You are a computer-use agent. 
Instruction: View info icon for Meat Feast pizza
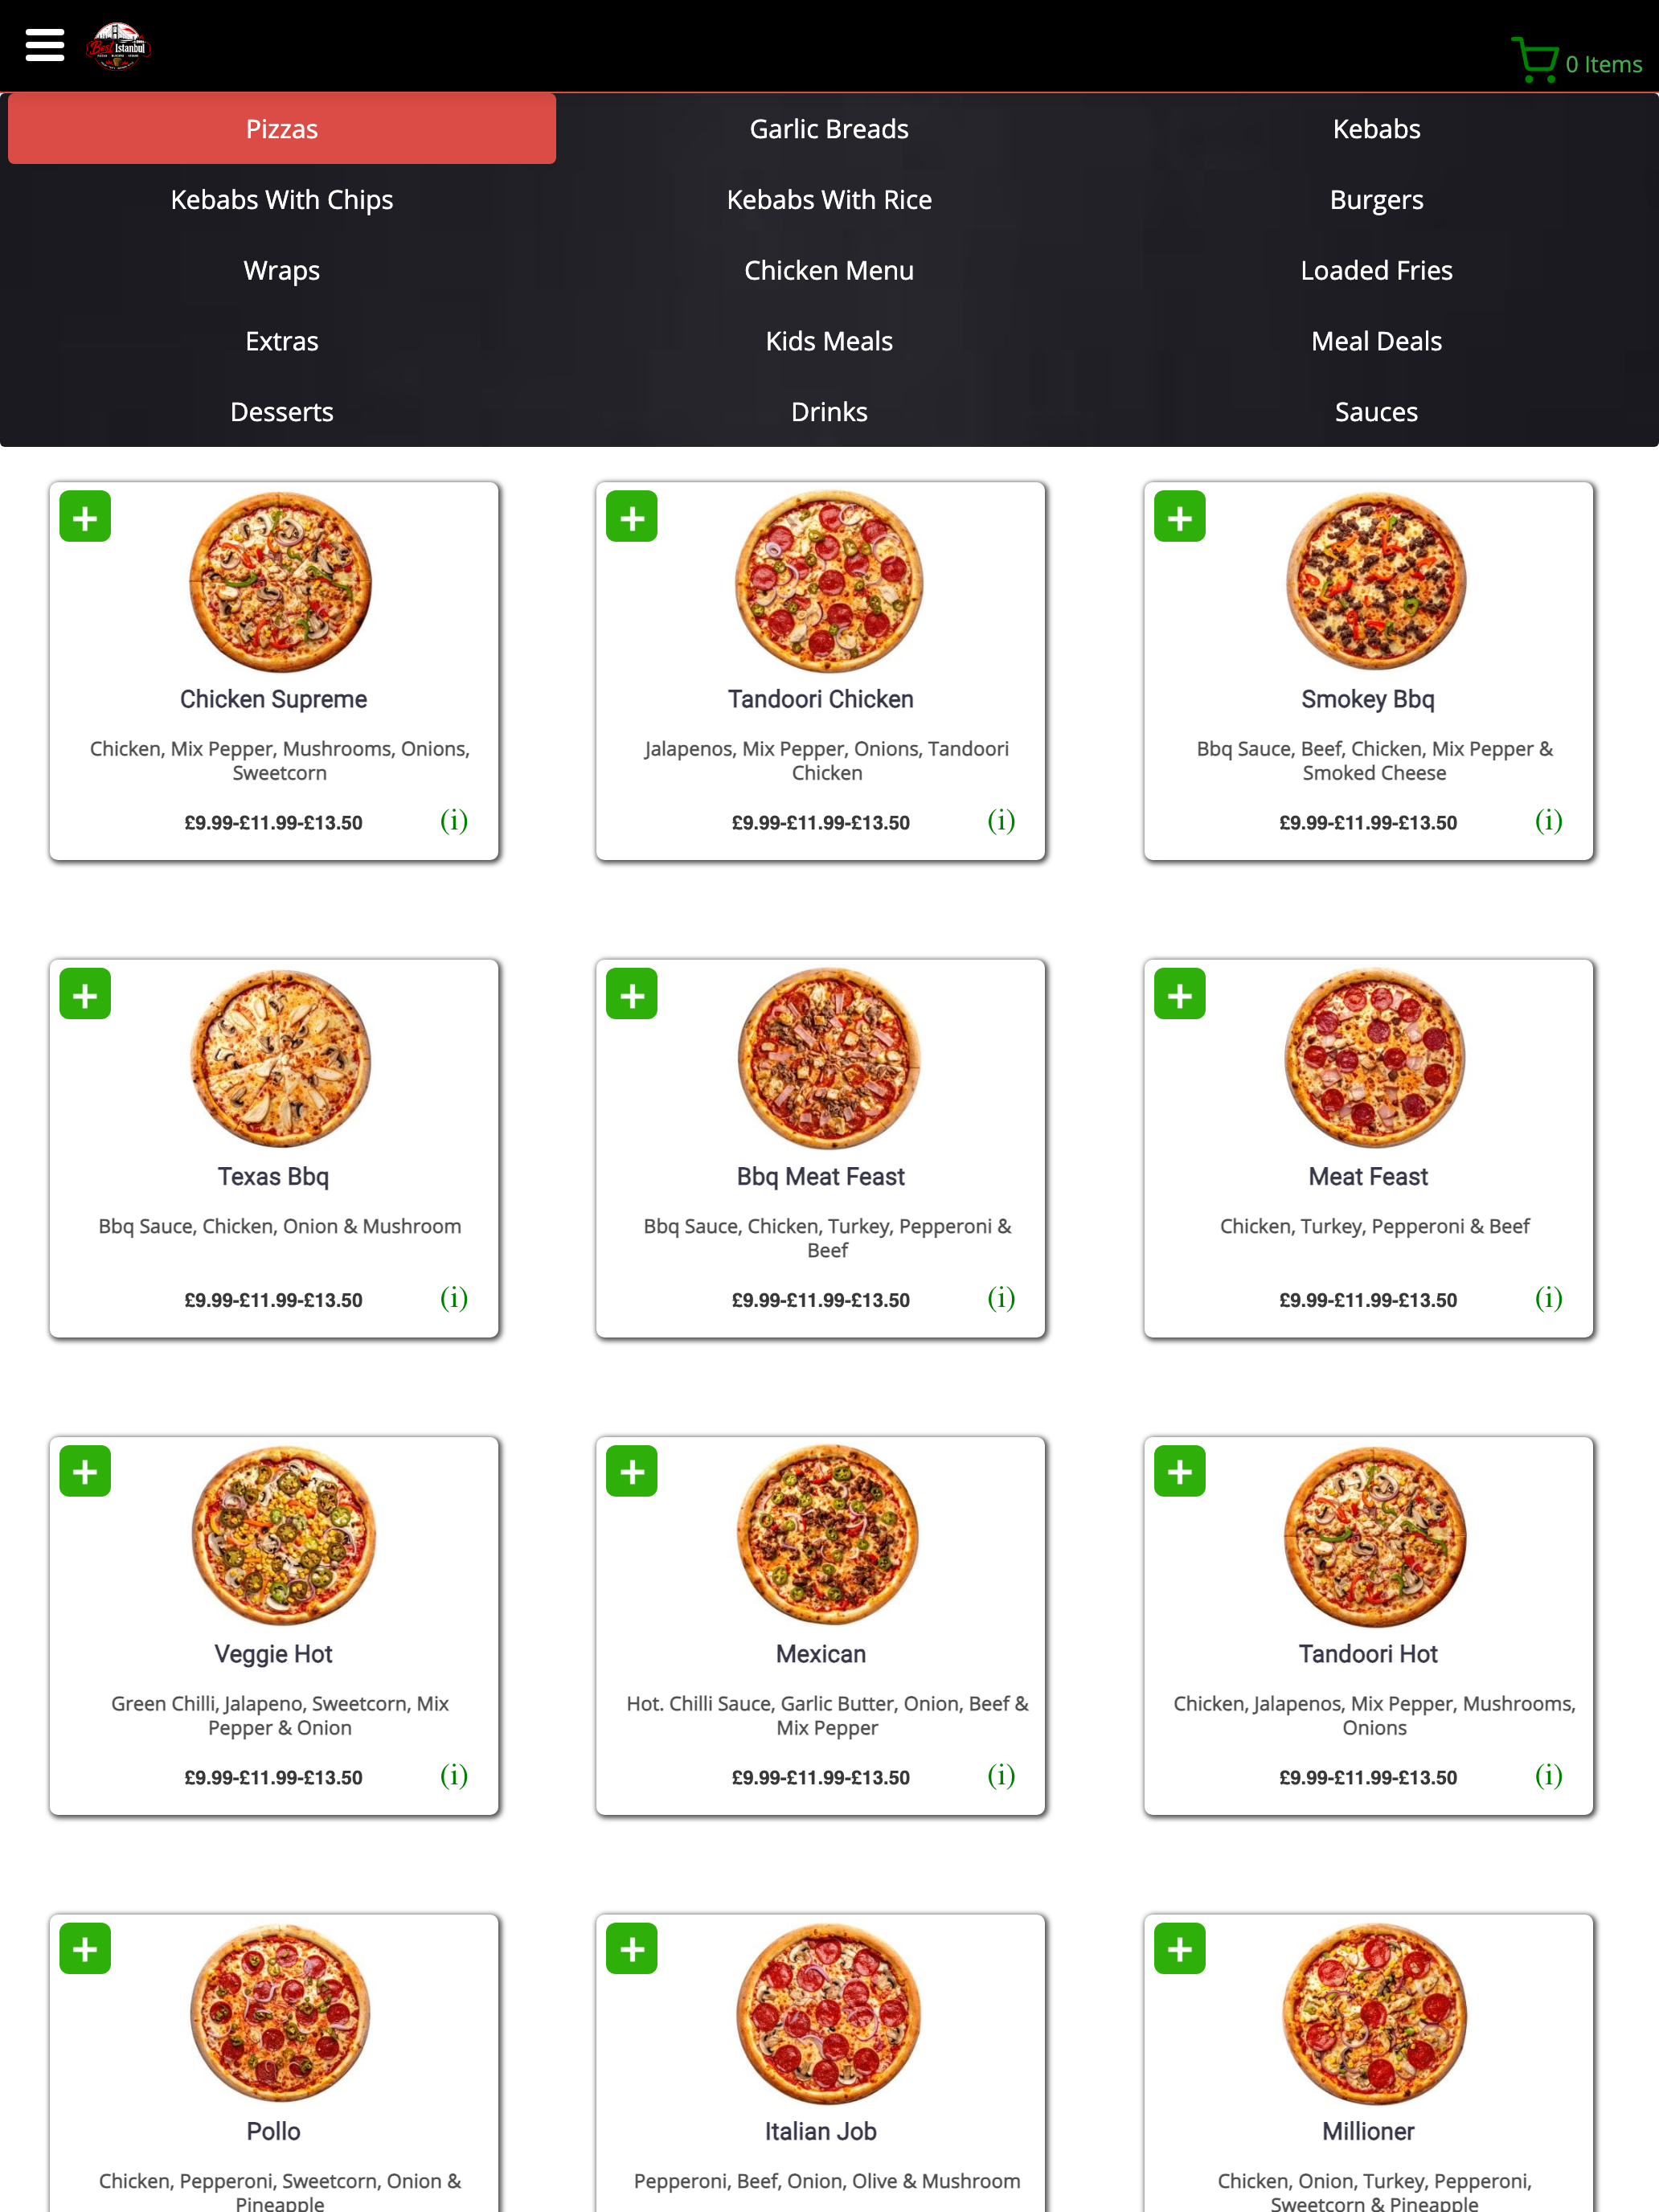click(1548, 1298)
